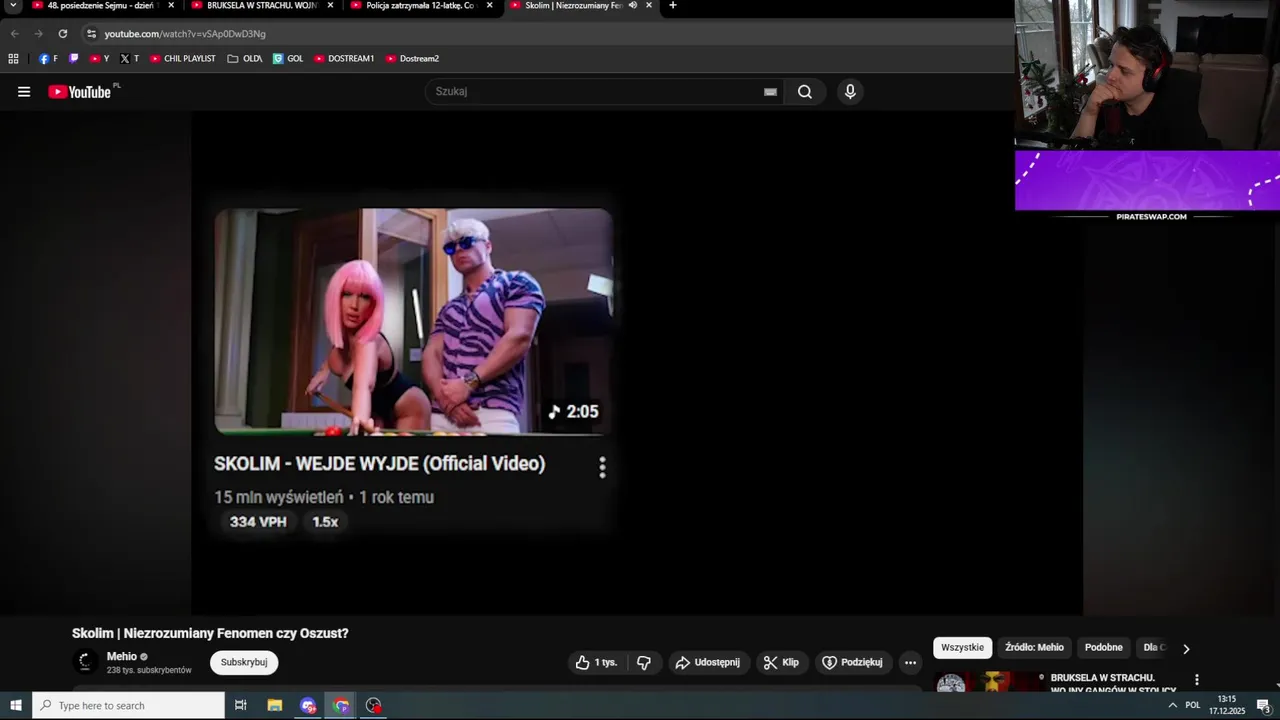Open the YouTube bookmark labeled Y
This screenshot has width=1280, height=720.
pyautogui.click(x=99, y=59)
